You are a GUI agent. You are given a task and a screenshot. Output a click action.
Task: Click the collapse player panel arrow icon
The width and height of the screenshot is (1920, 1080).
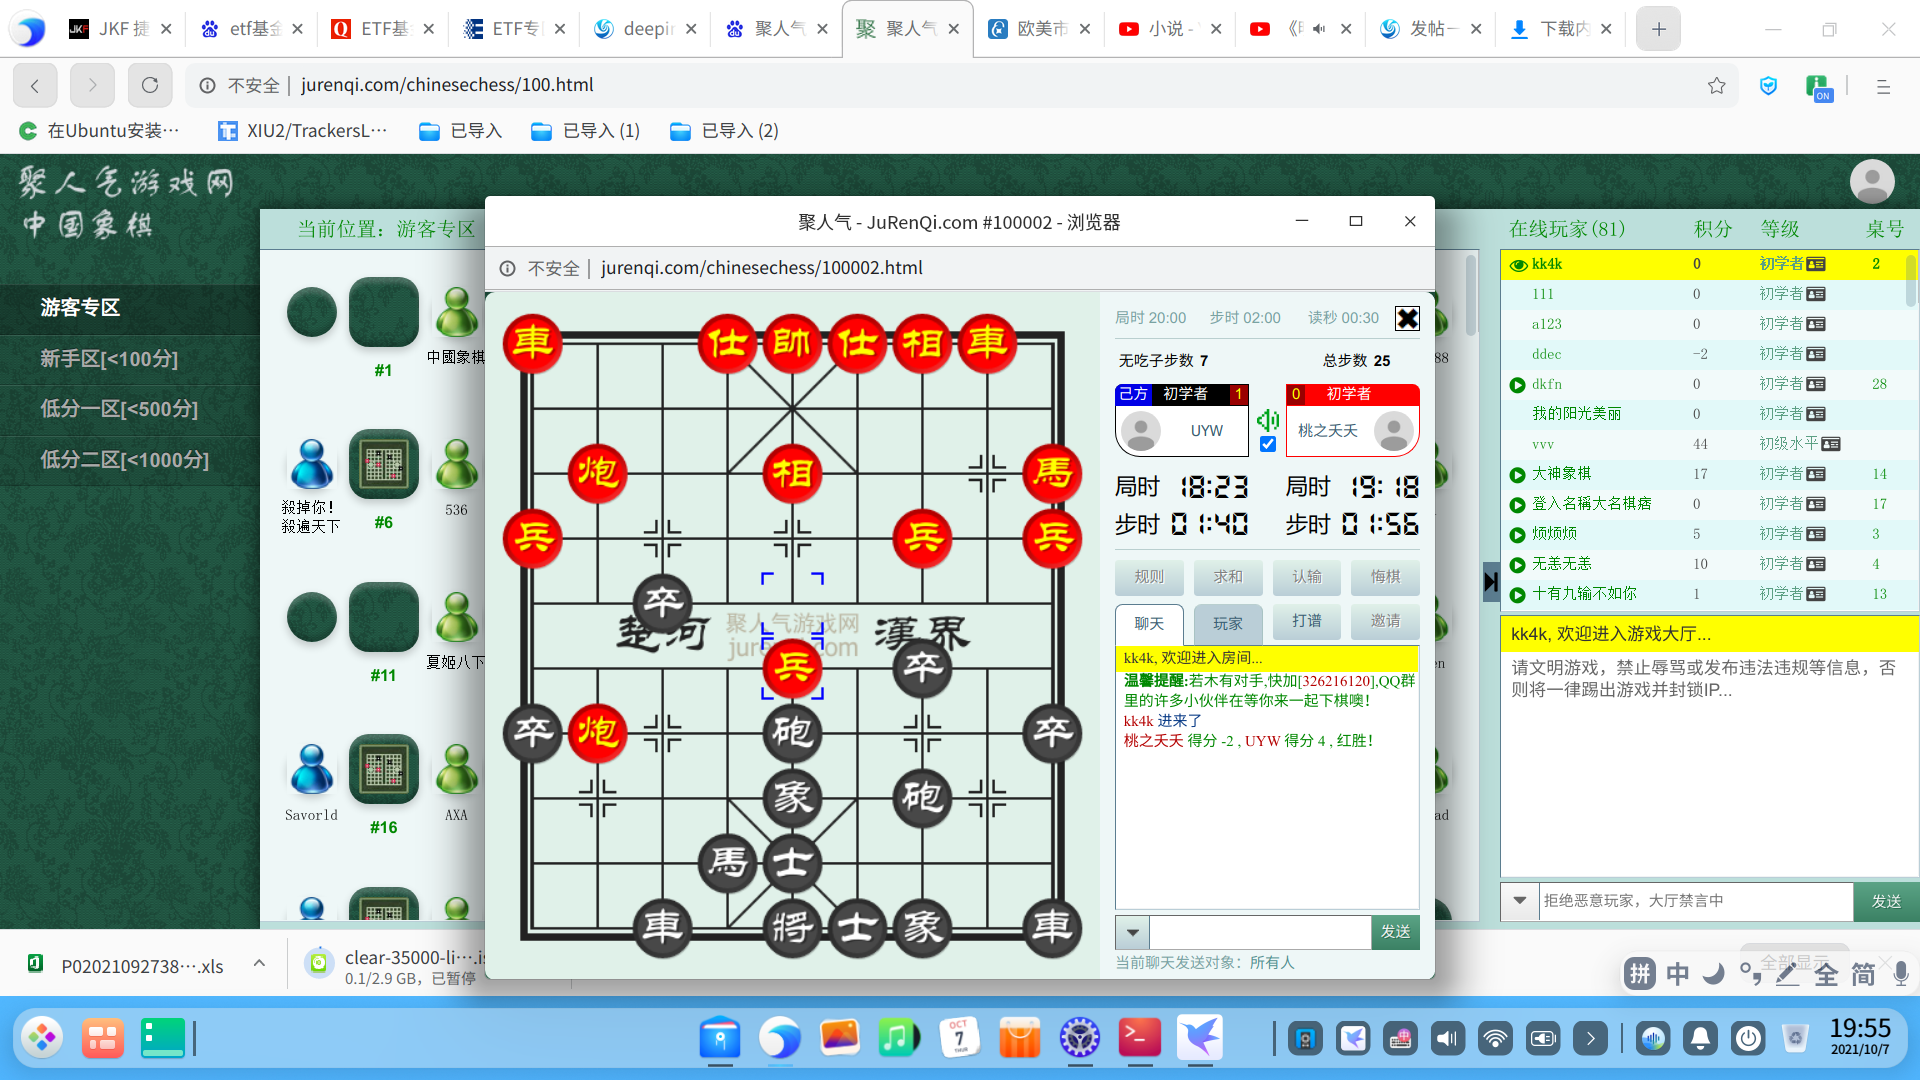(x=1490, y=581)
